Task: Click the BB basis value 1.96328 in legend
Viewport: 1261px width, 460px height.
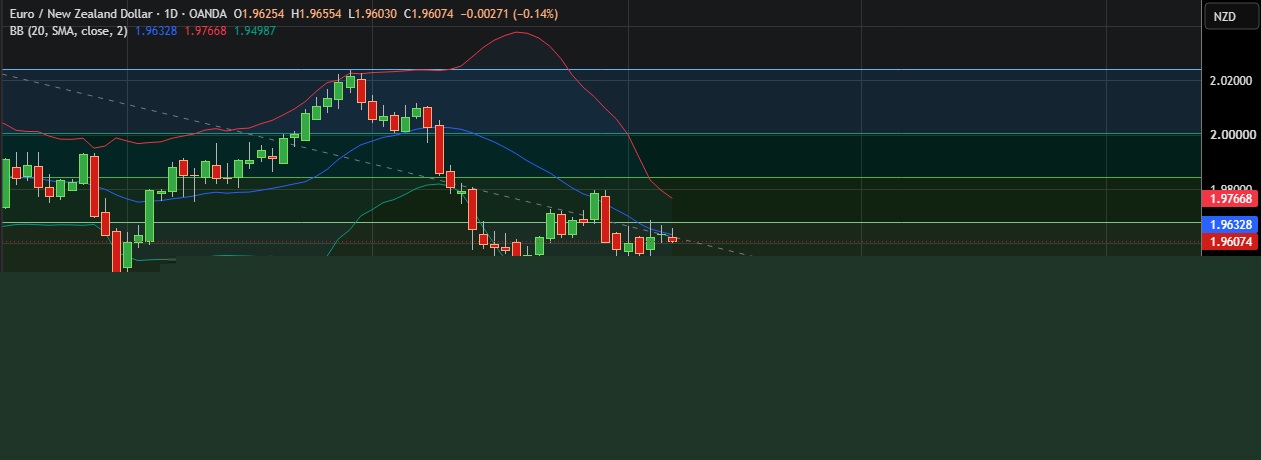Action: click(155, 31)
